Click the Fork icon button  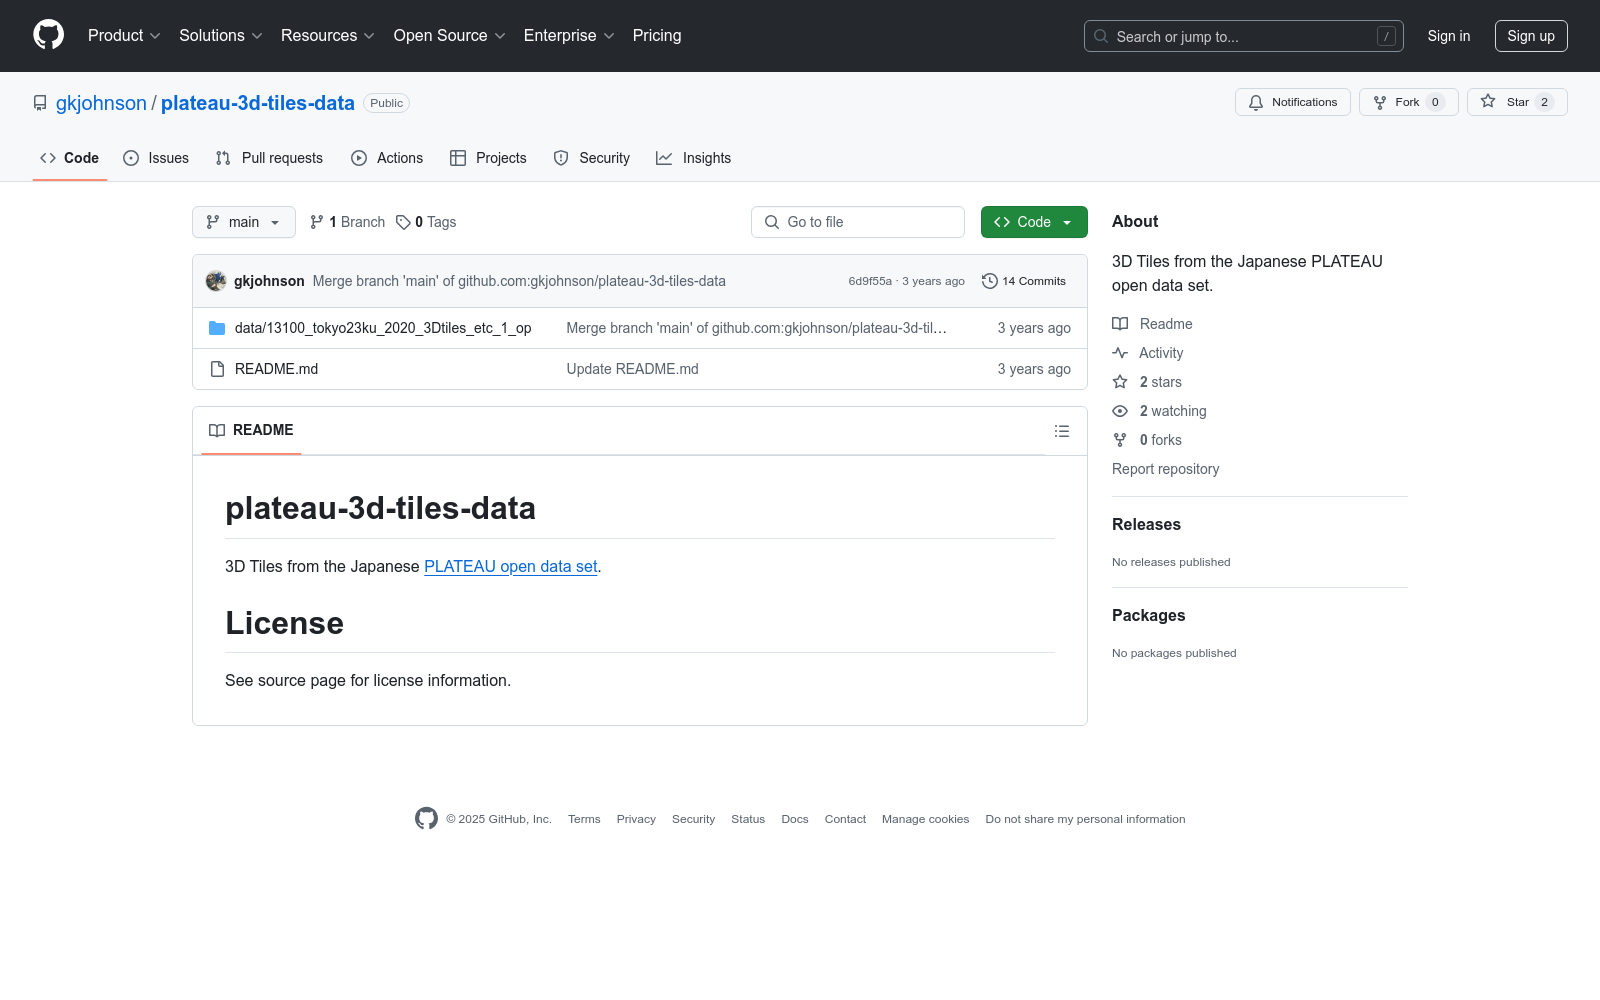[1380, 102]
